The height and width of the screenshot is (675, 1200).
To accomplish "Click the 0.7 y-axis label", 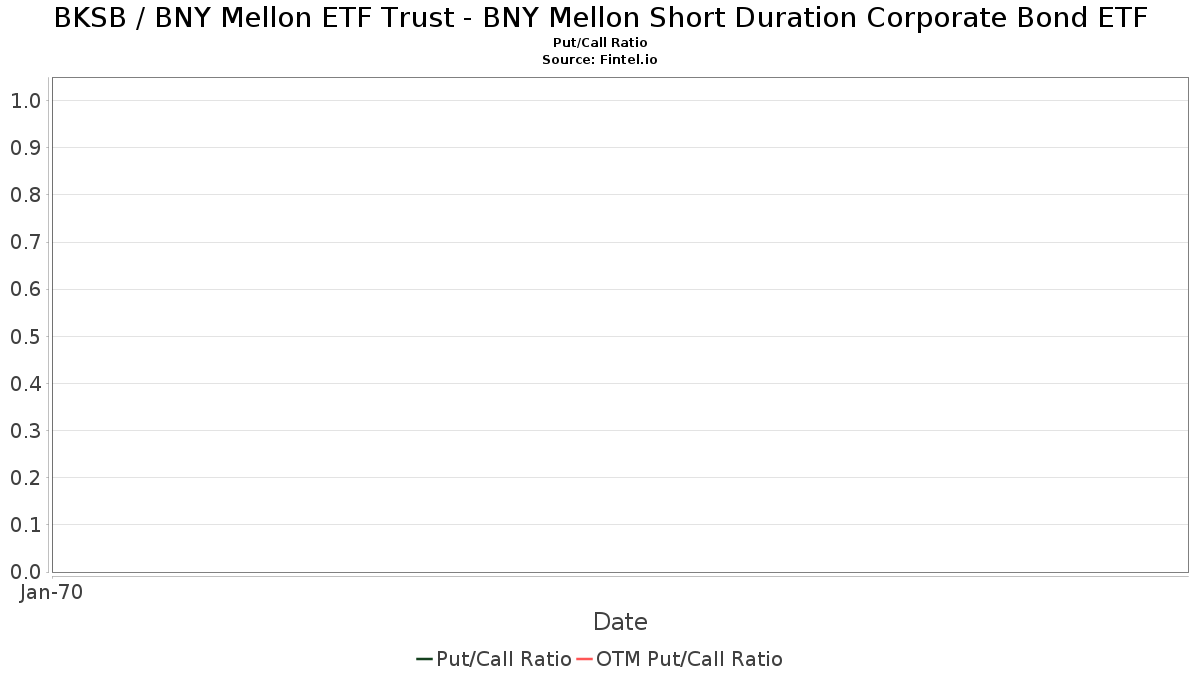I will tap(25, 242).
